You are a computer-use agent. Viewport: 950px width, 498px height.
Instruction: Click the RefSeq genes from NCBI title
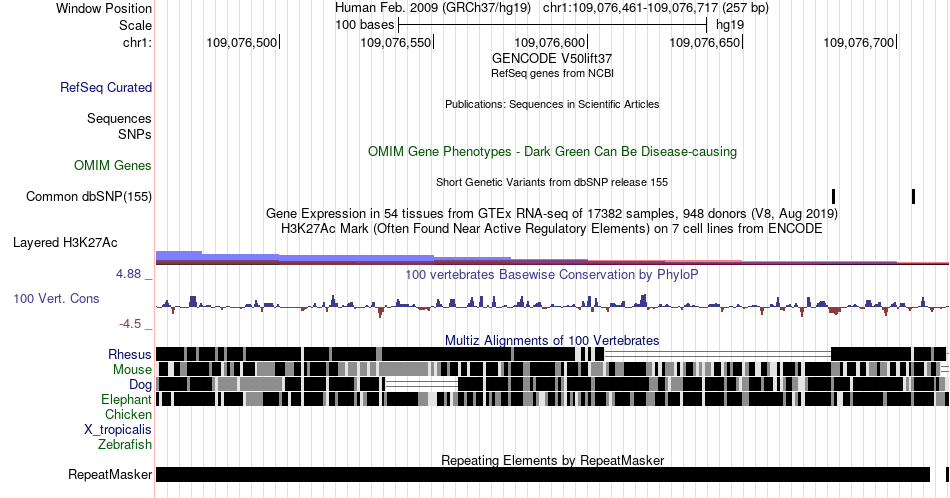click(552, 73)
